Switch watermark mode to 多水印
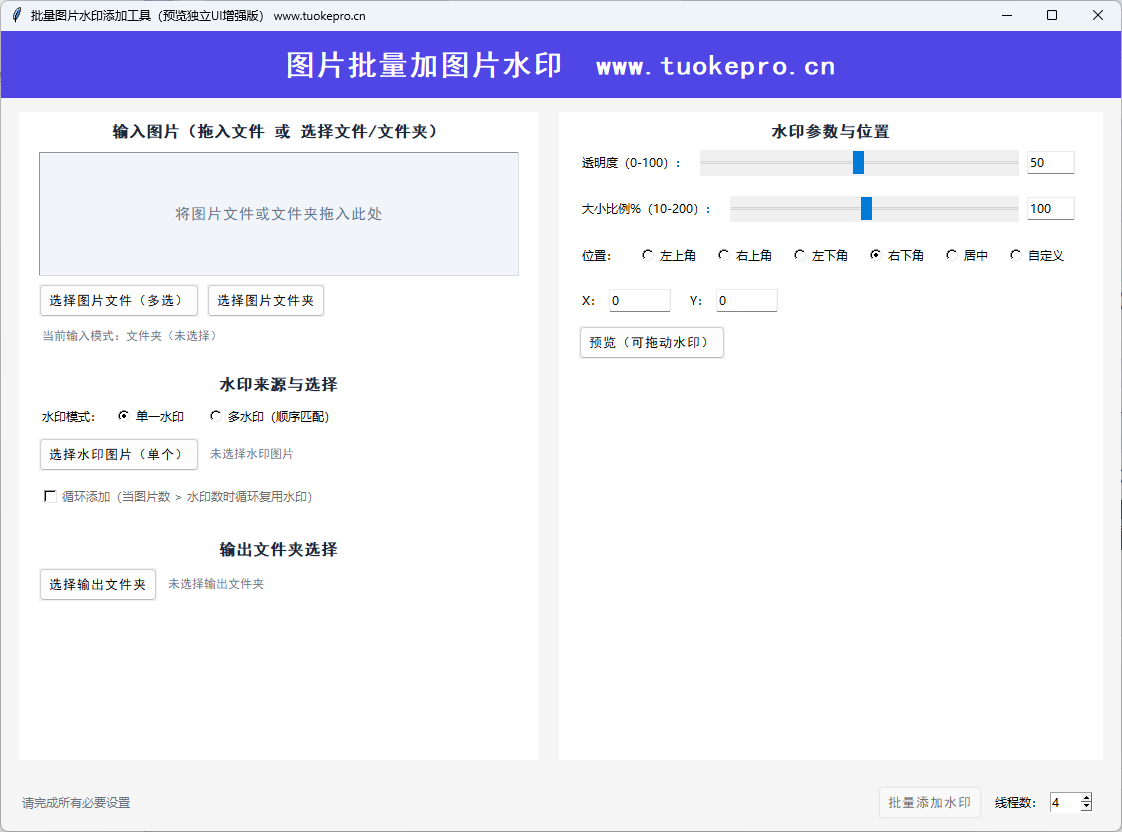The height and width of the screenshot is (832, 1122). [216, 416]
